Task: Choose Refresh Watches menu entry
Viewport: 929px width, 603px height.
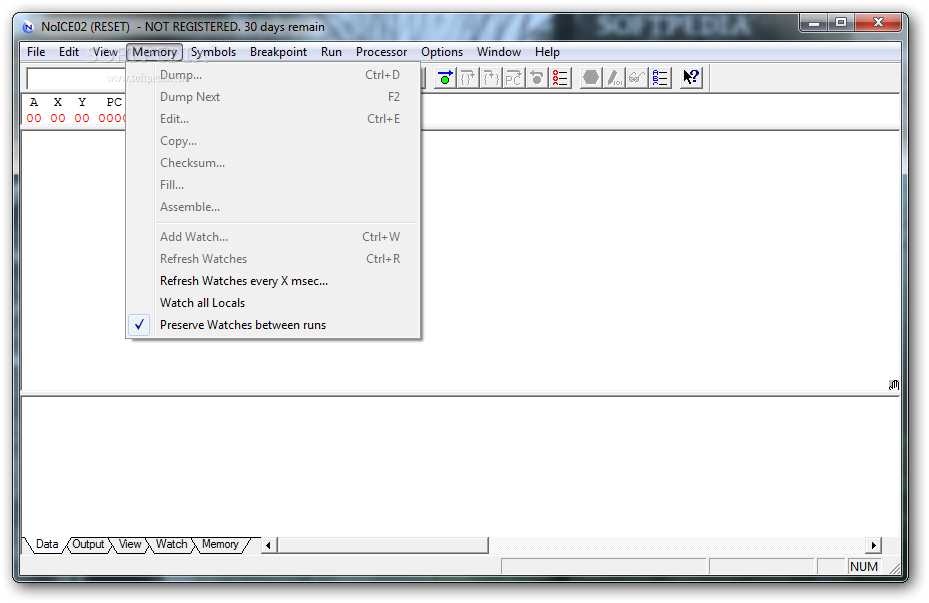Action: pos(273,259)
